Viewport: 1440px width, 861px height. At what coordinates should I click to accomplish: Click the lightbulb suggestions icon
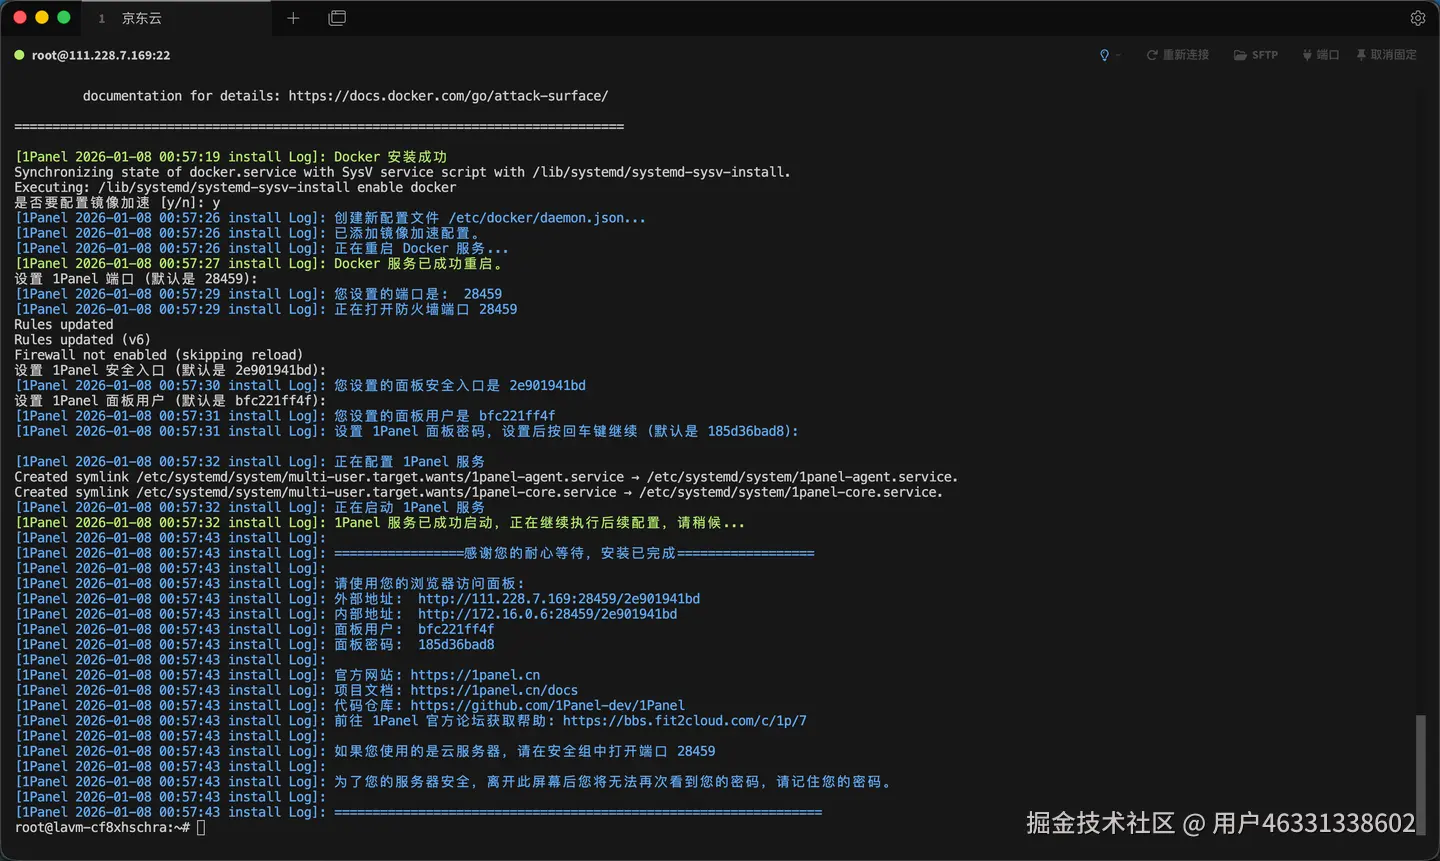1104,55
